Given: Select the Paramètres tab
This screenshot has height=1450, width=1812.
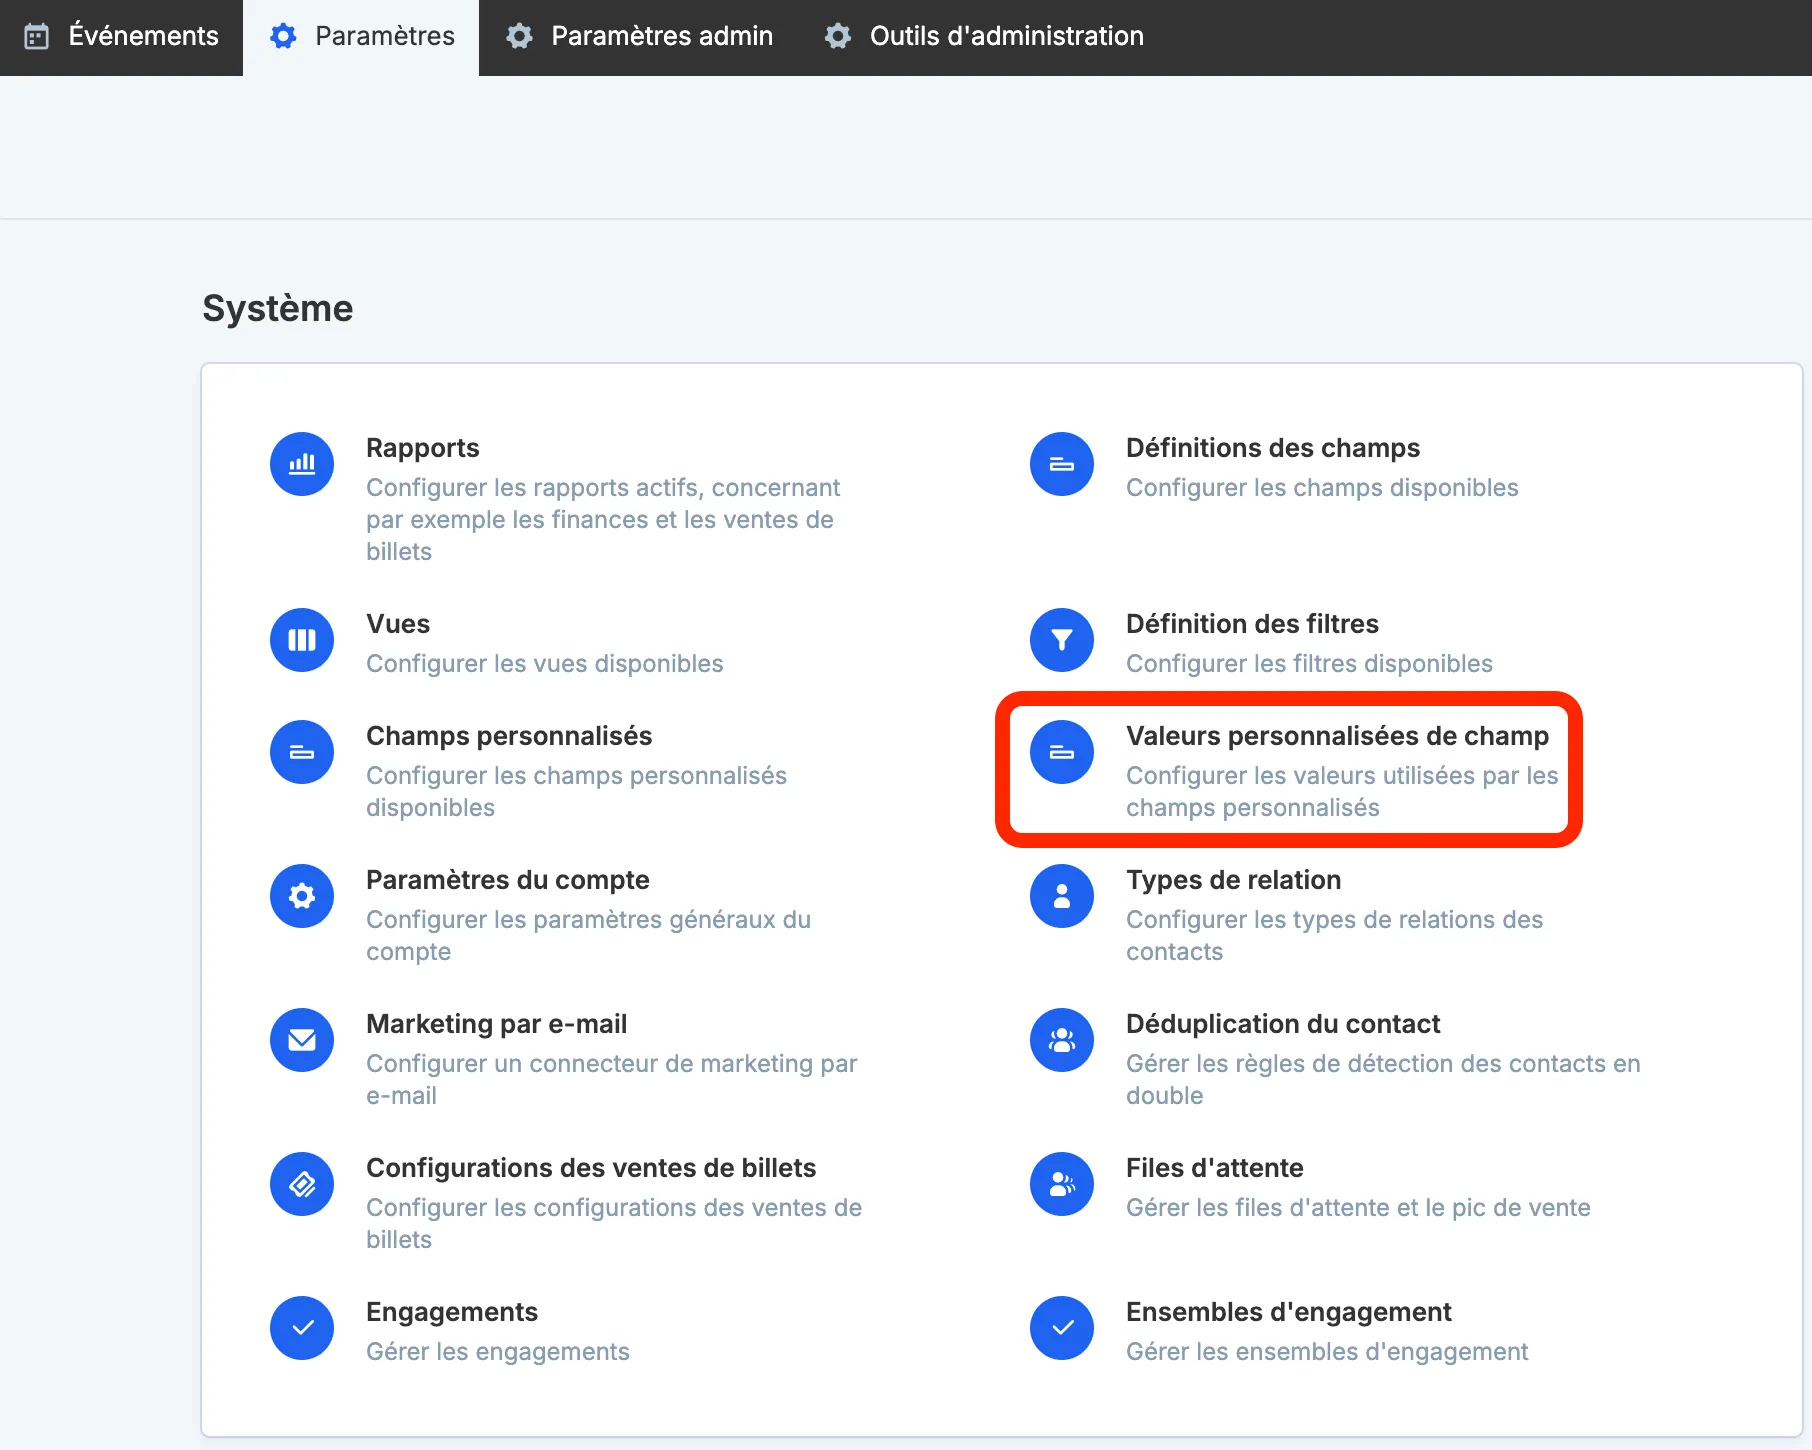Looking at the screenshot, I should coord(361,37).
